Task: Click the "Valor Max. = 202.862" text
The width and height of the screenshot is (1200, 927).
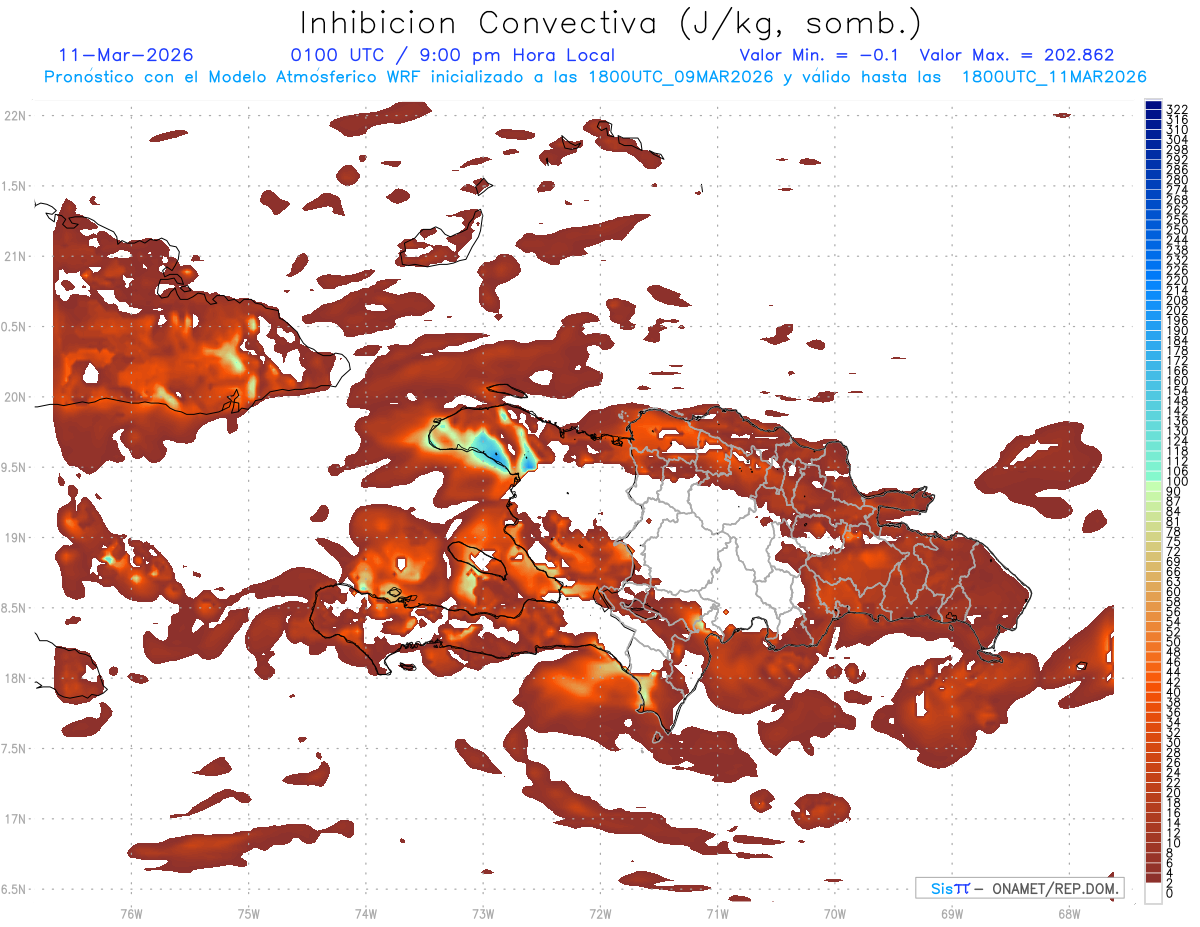Action: click(1017, 56)
